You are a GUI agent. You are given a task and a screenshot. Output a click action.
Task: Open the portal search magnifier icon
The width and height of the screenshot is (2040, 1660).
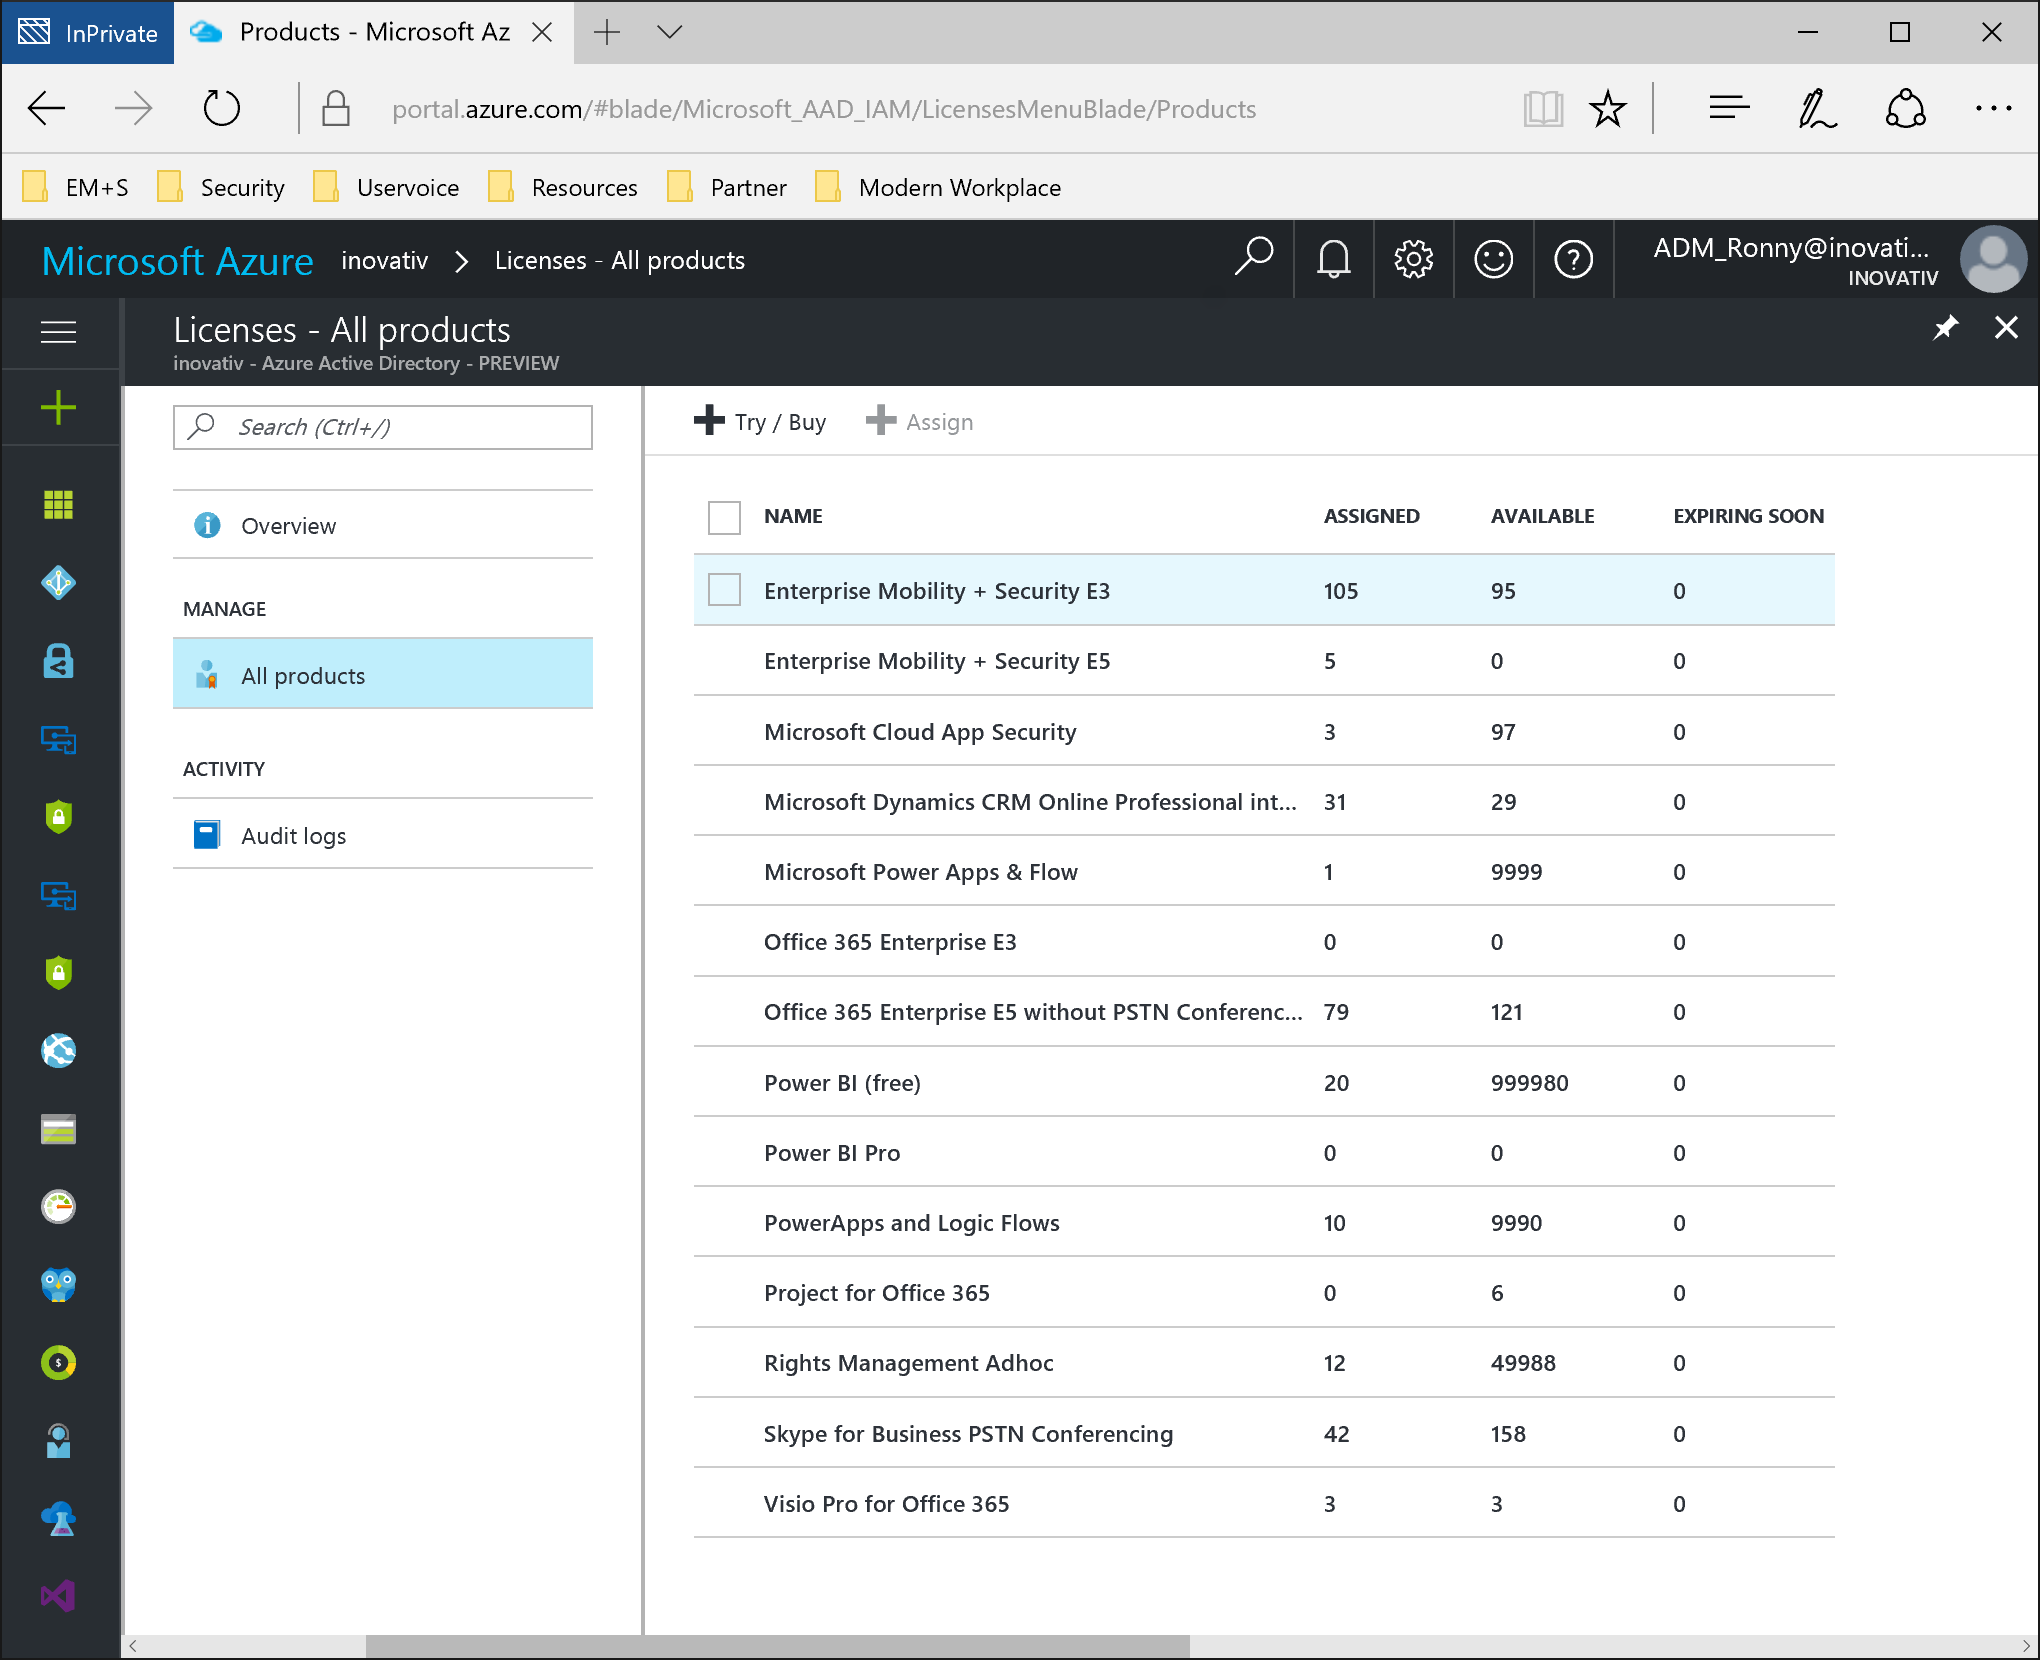[x=1253, y=259]
